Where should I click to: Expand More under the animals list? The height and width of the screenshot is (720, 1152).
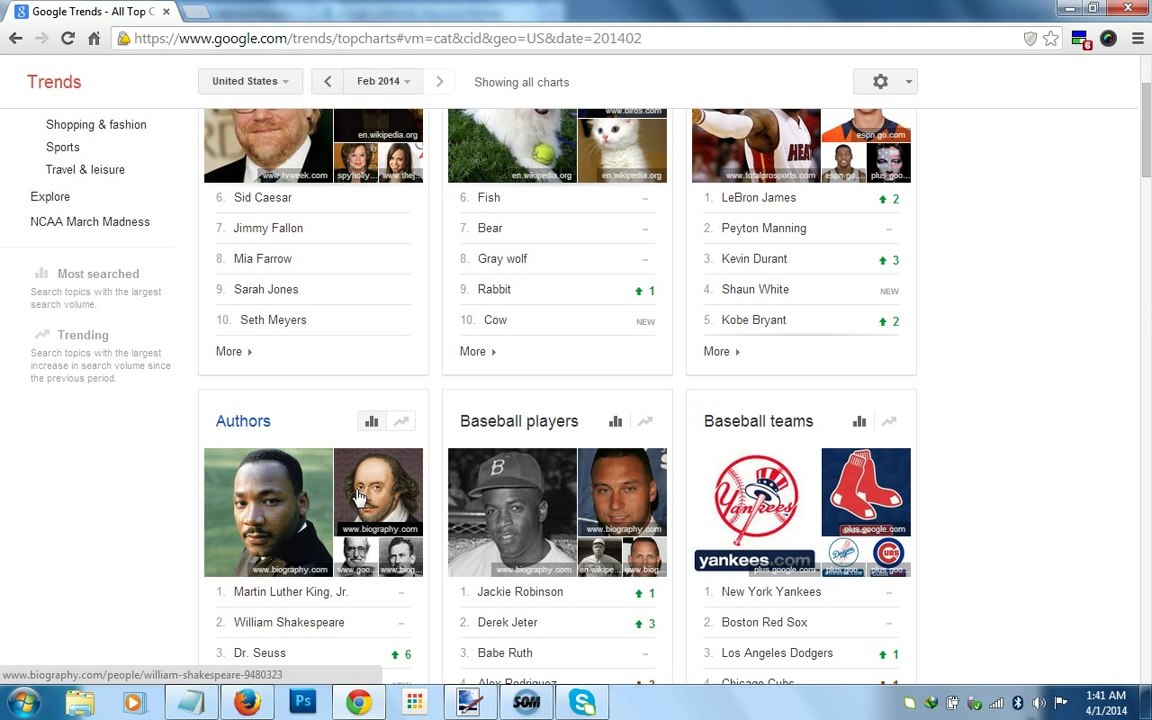(x=478, y=352)
